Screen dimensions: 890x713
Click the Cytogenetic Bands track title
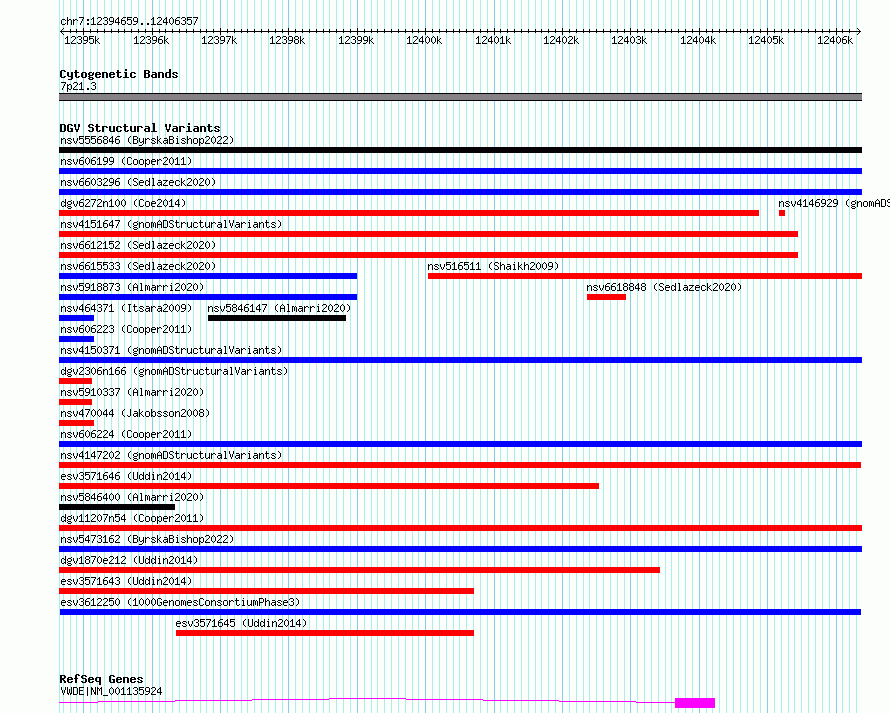119,74
